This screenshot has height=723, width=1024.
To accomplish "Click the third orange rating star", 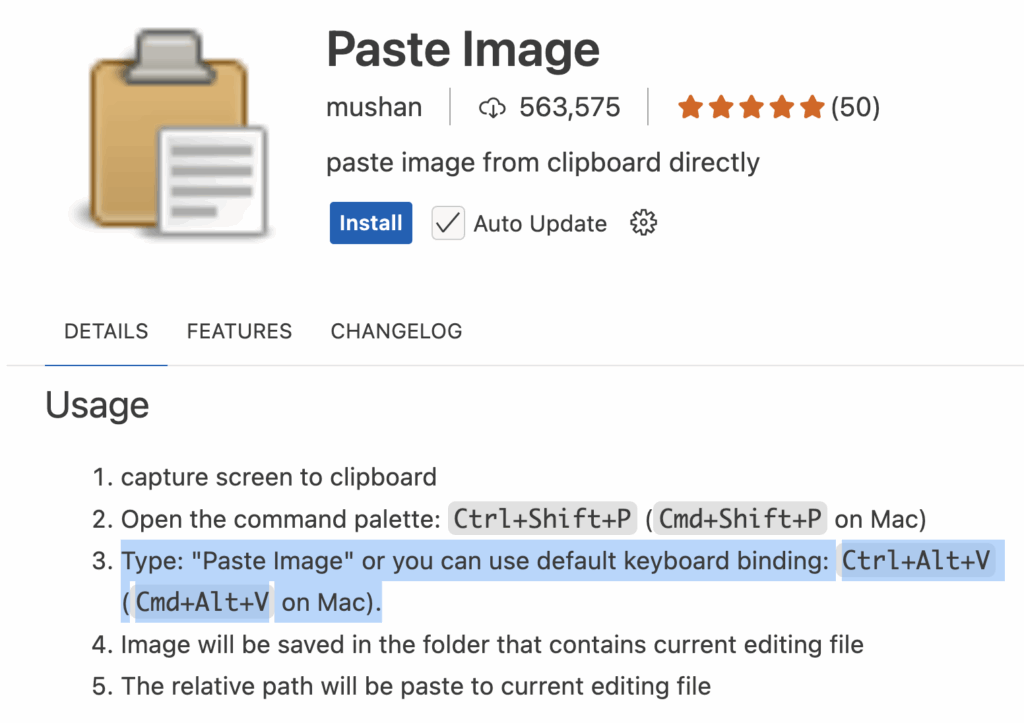I will (751, 106).
